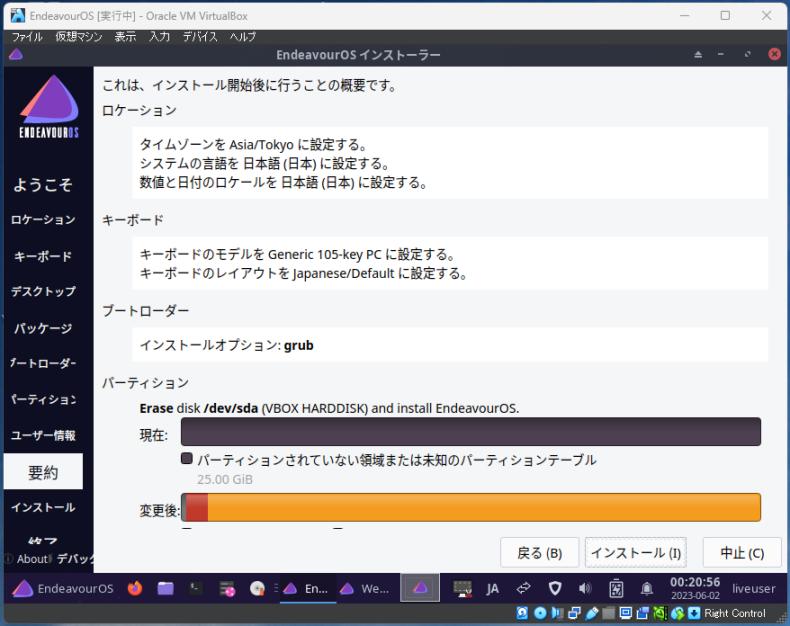Open the shield security tray icon
The height and width of the screenshot is (626, 790).
click(x=555, y=588)
